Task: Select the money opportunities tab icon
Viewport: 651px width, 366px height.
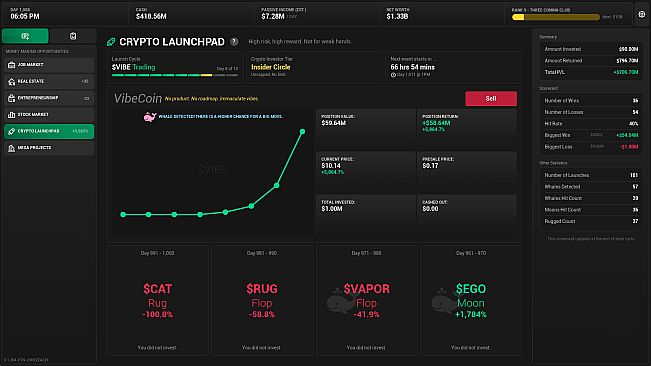Action: click(x=25, y=36)
